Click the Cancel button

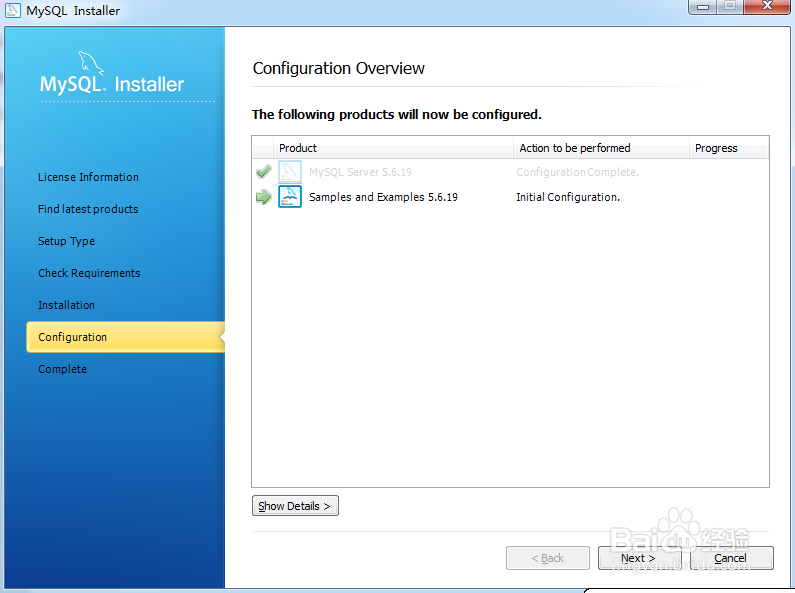(732, 558)
